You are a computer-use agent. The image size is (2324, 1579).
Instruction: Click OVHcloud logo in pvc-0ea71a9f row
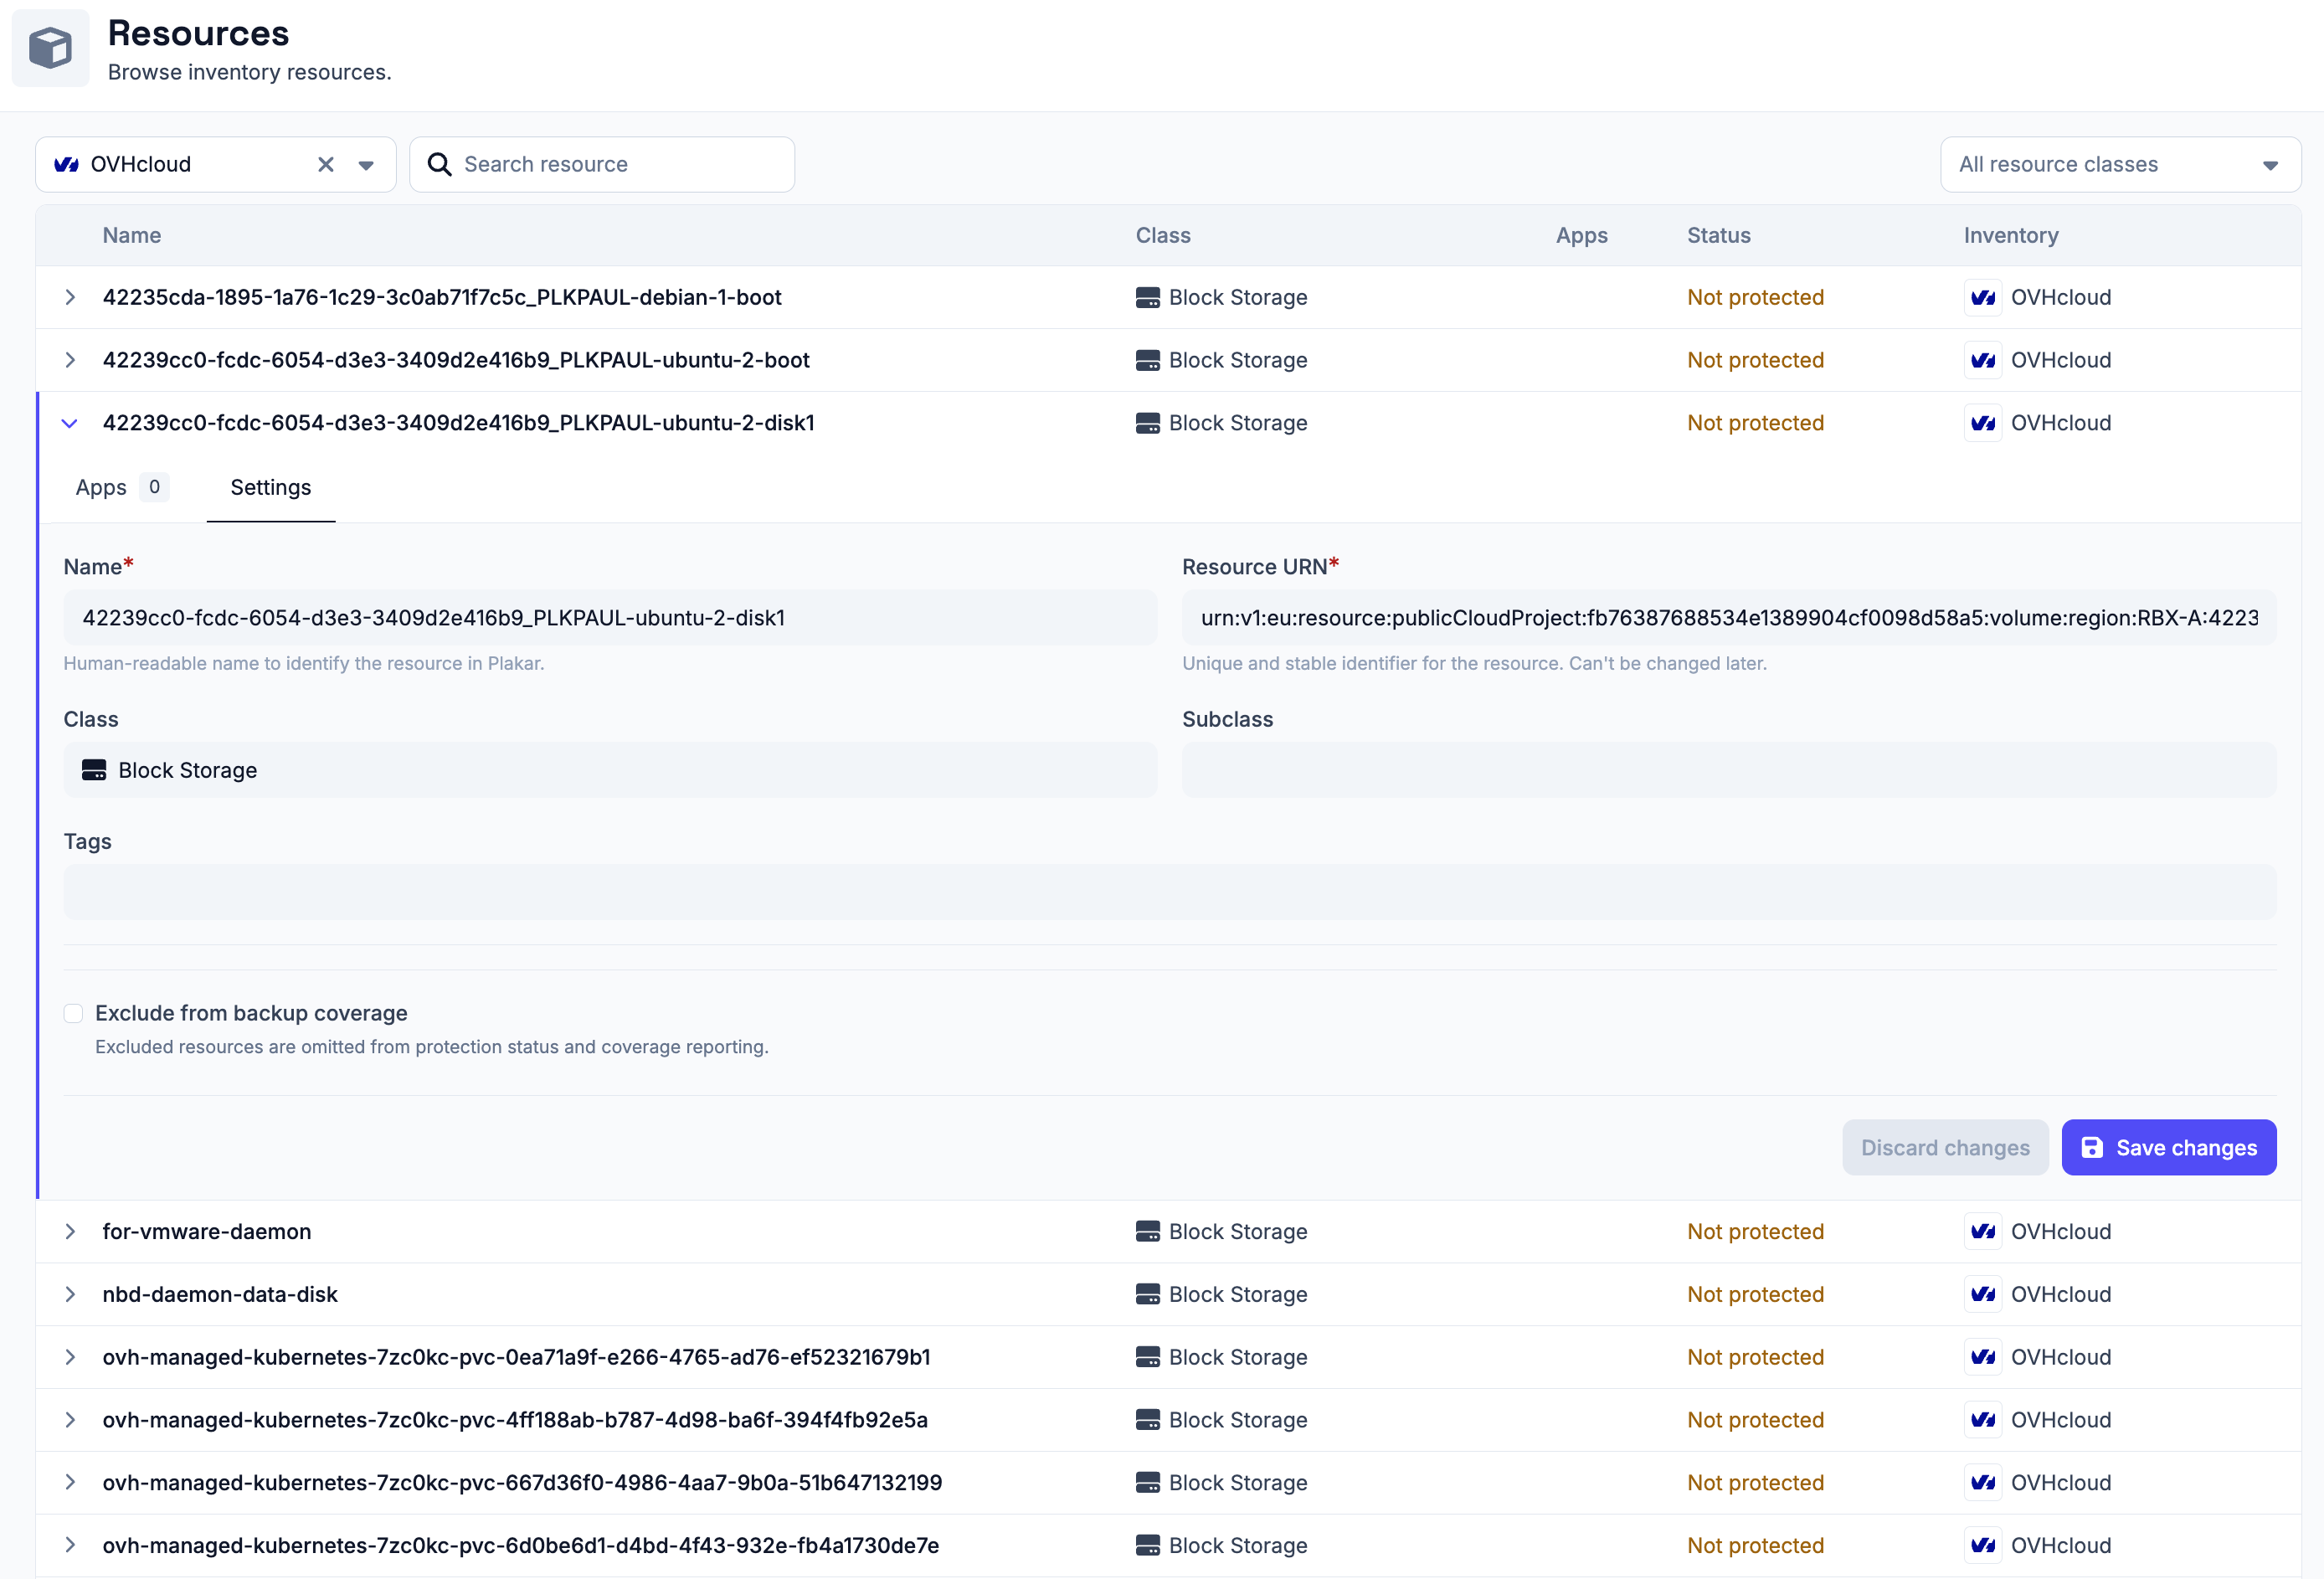pos(1983,1357)
